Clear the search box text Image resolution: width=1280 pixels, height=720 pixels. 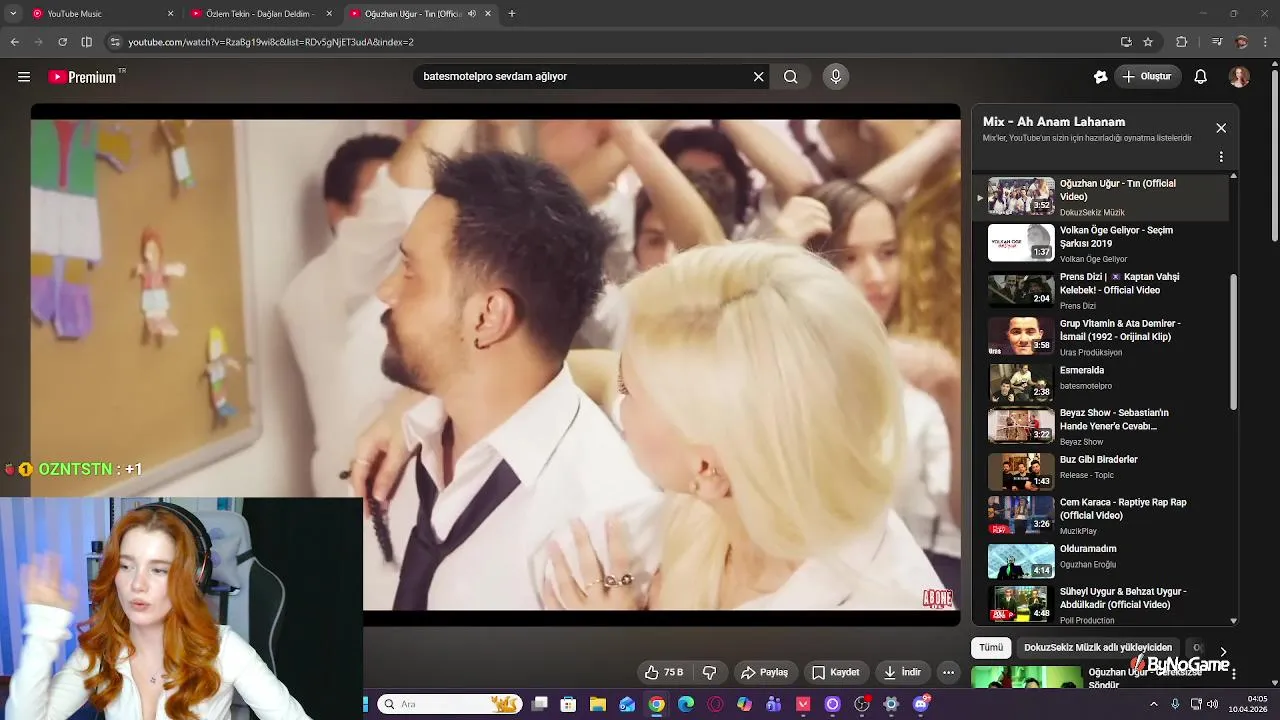tap(758, 77)
